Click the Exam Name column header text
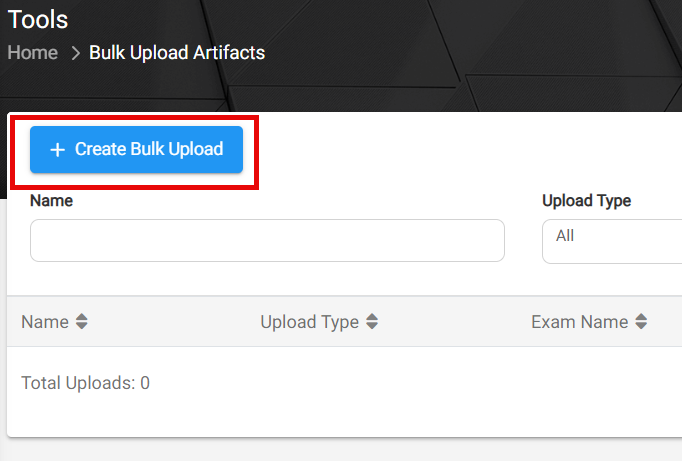The height and width of the screenshot is (461, 682). click(x=580, y=322)
